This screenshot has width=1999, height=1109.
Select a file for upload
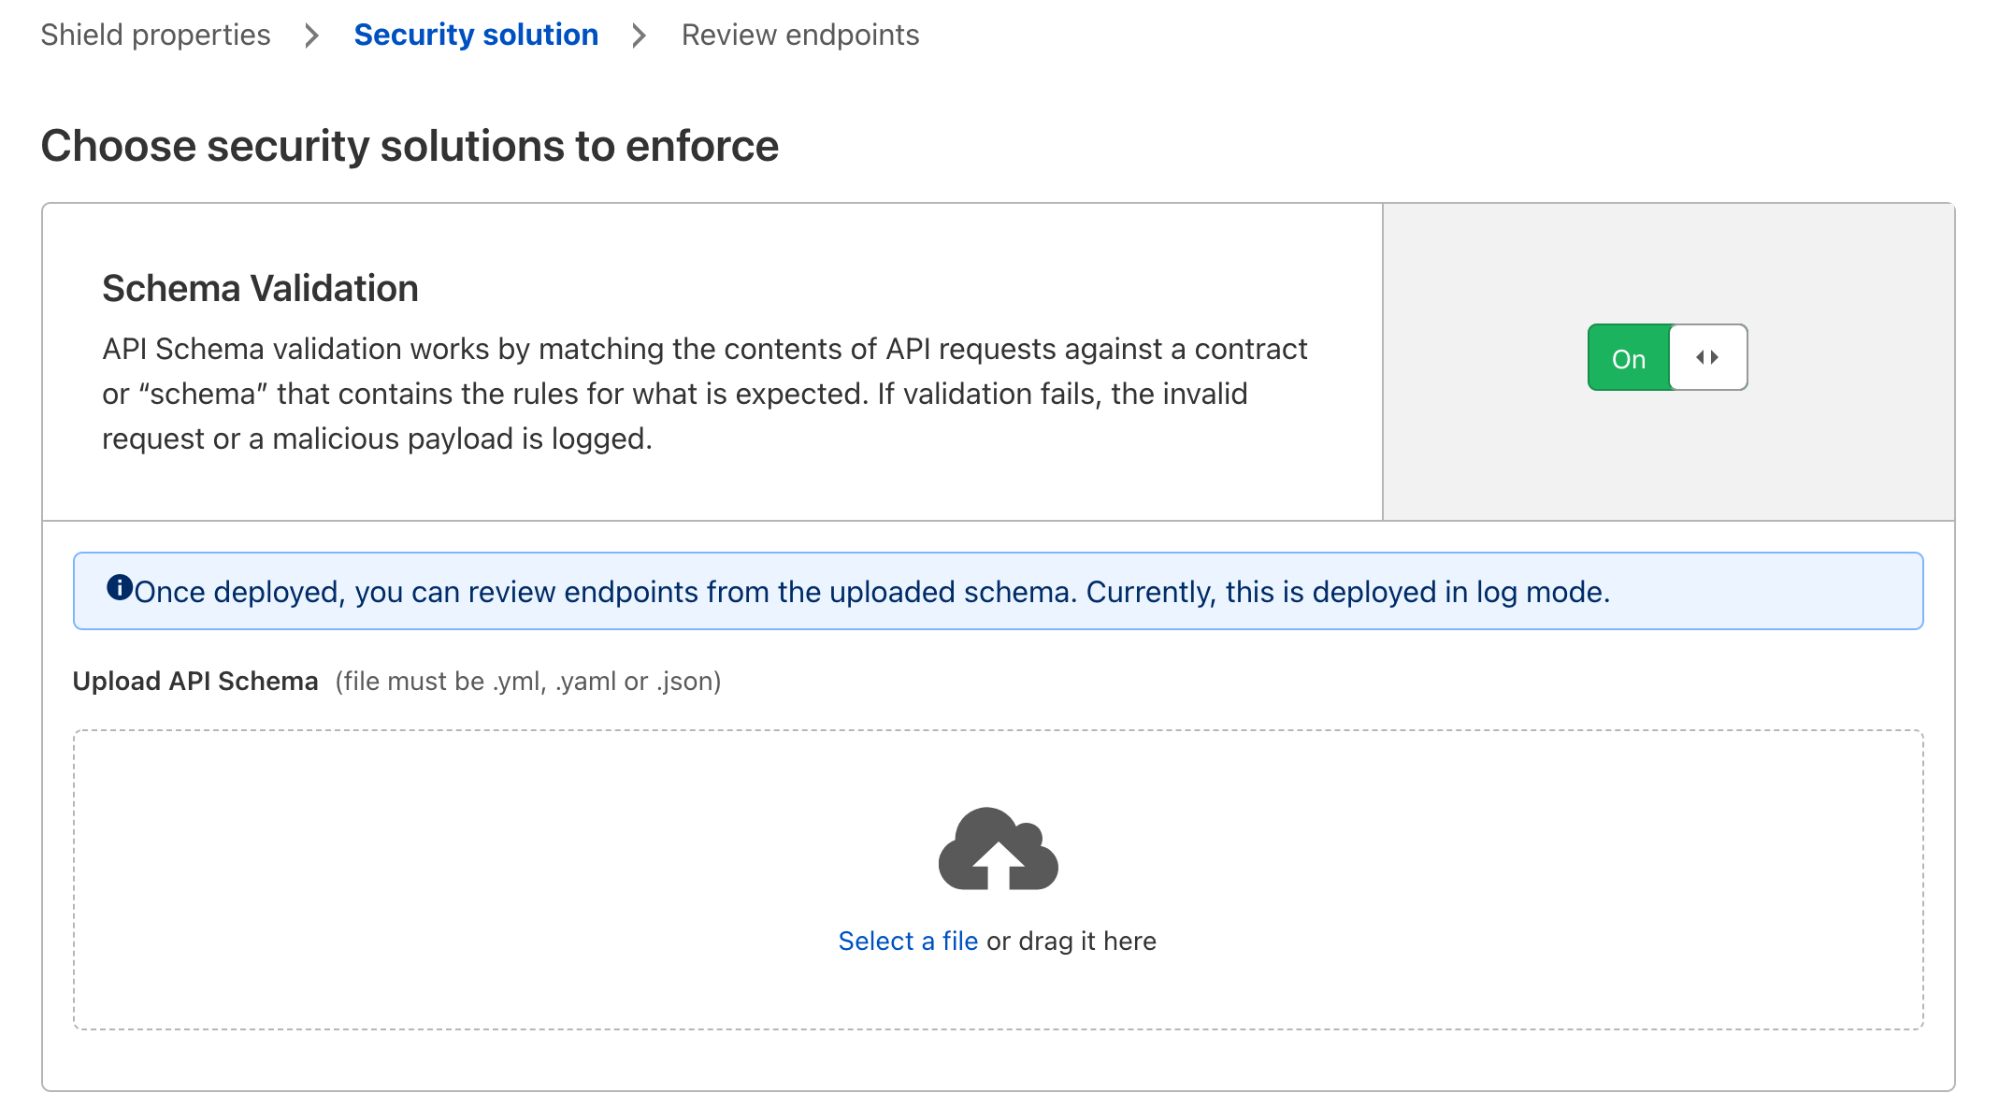[x=908, y=940]
